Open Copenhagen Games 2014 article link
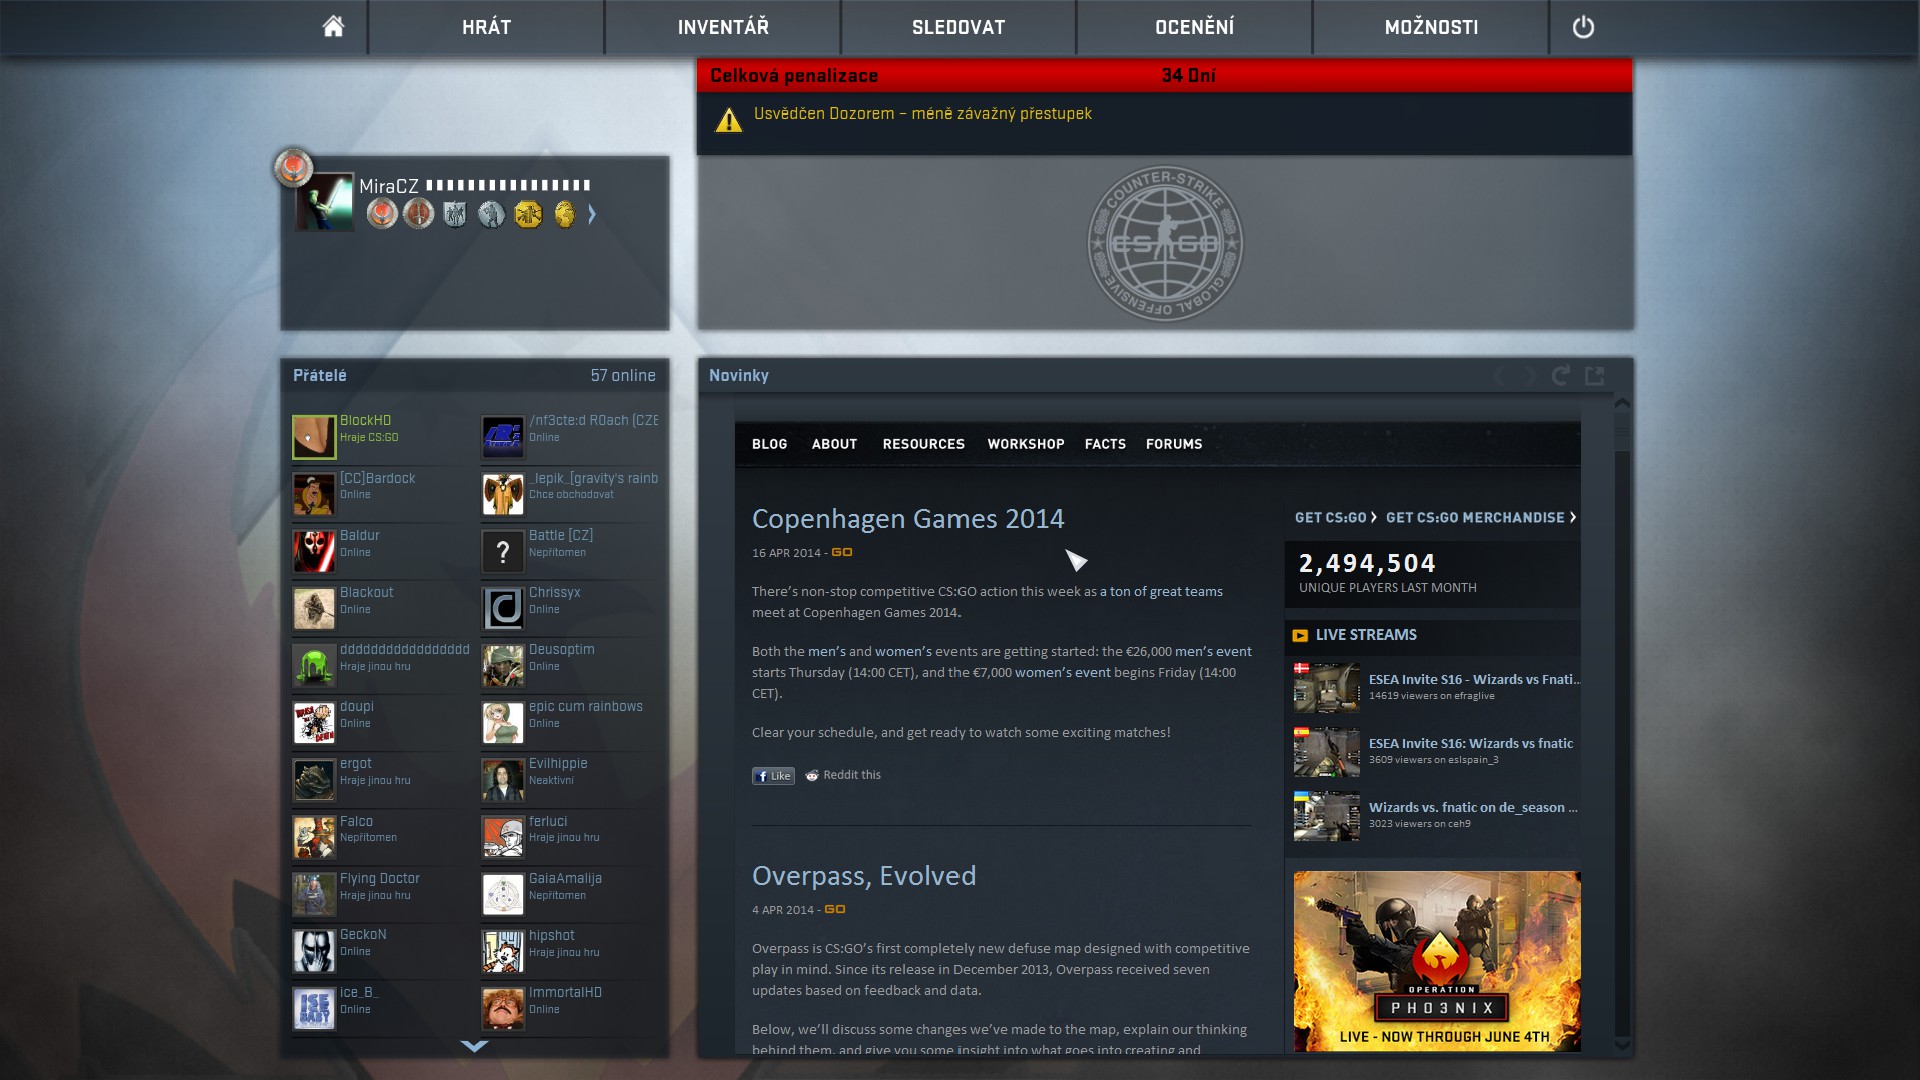1920x1080 pixels. [907, 519]
